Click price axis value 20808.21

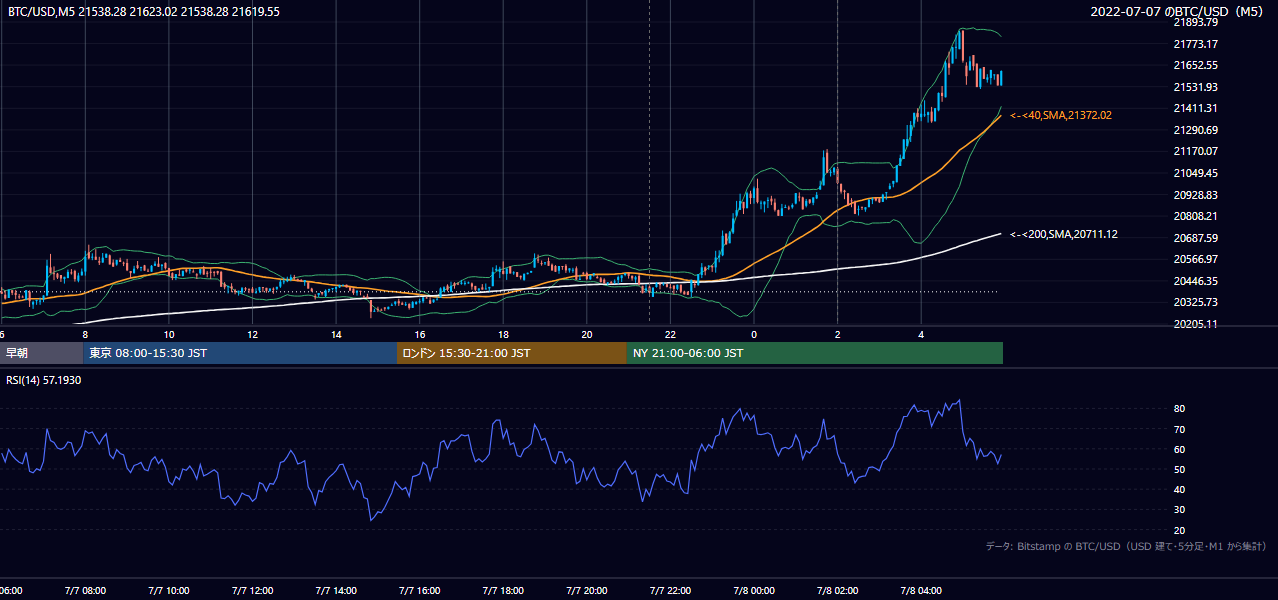[x=1195, y=216]
